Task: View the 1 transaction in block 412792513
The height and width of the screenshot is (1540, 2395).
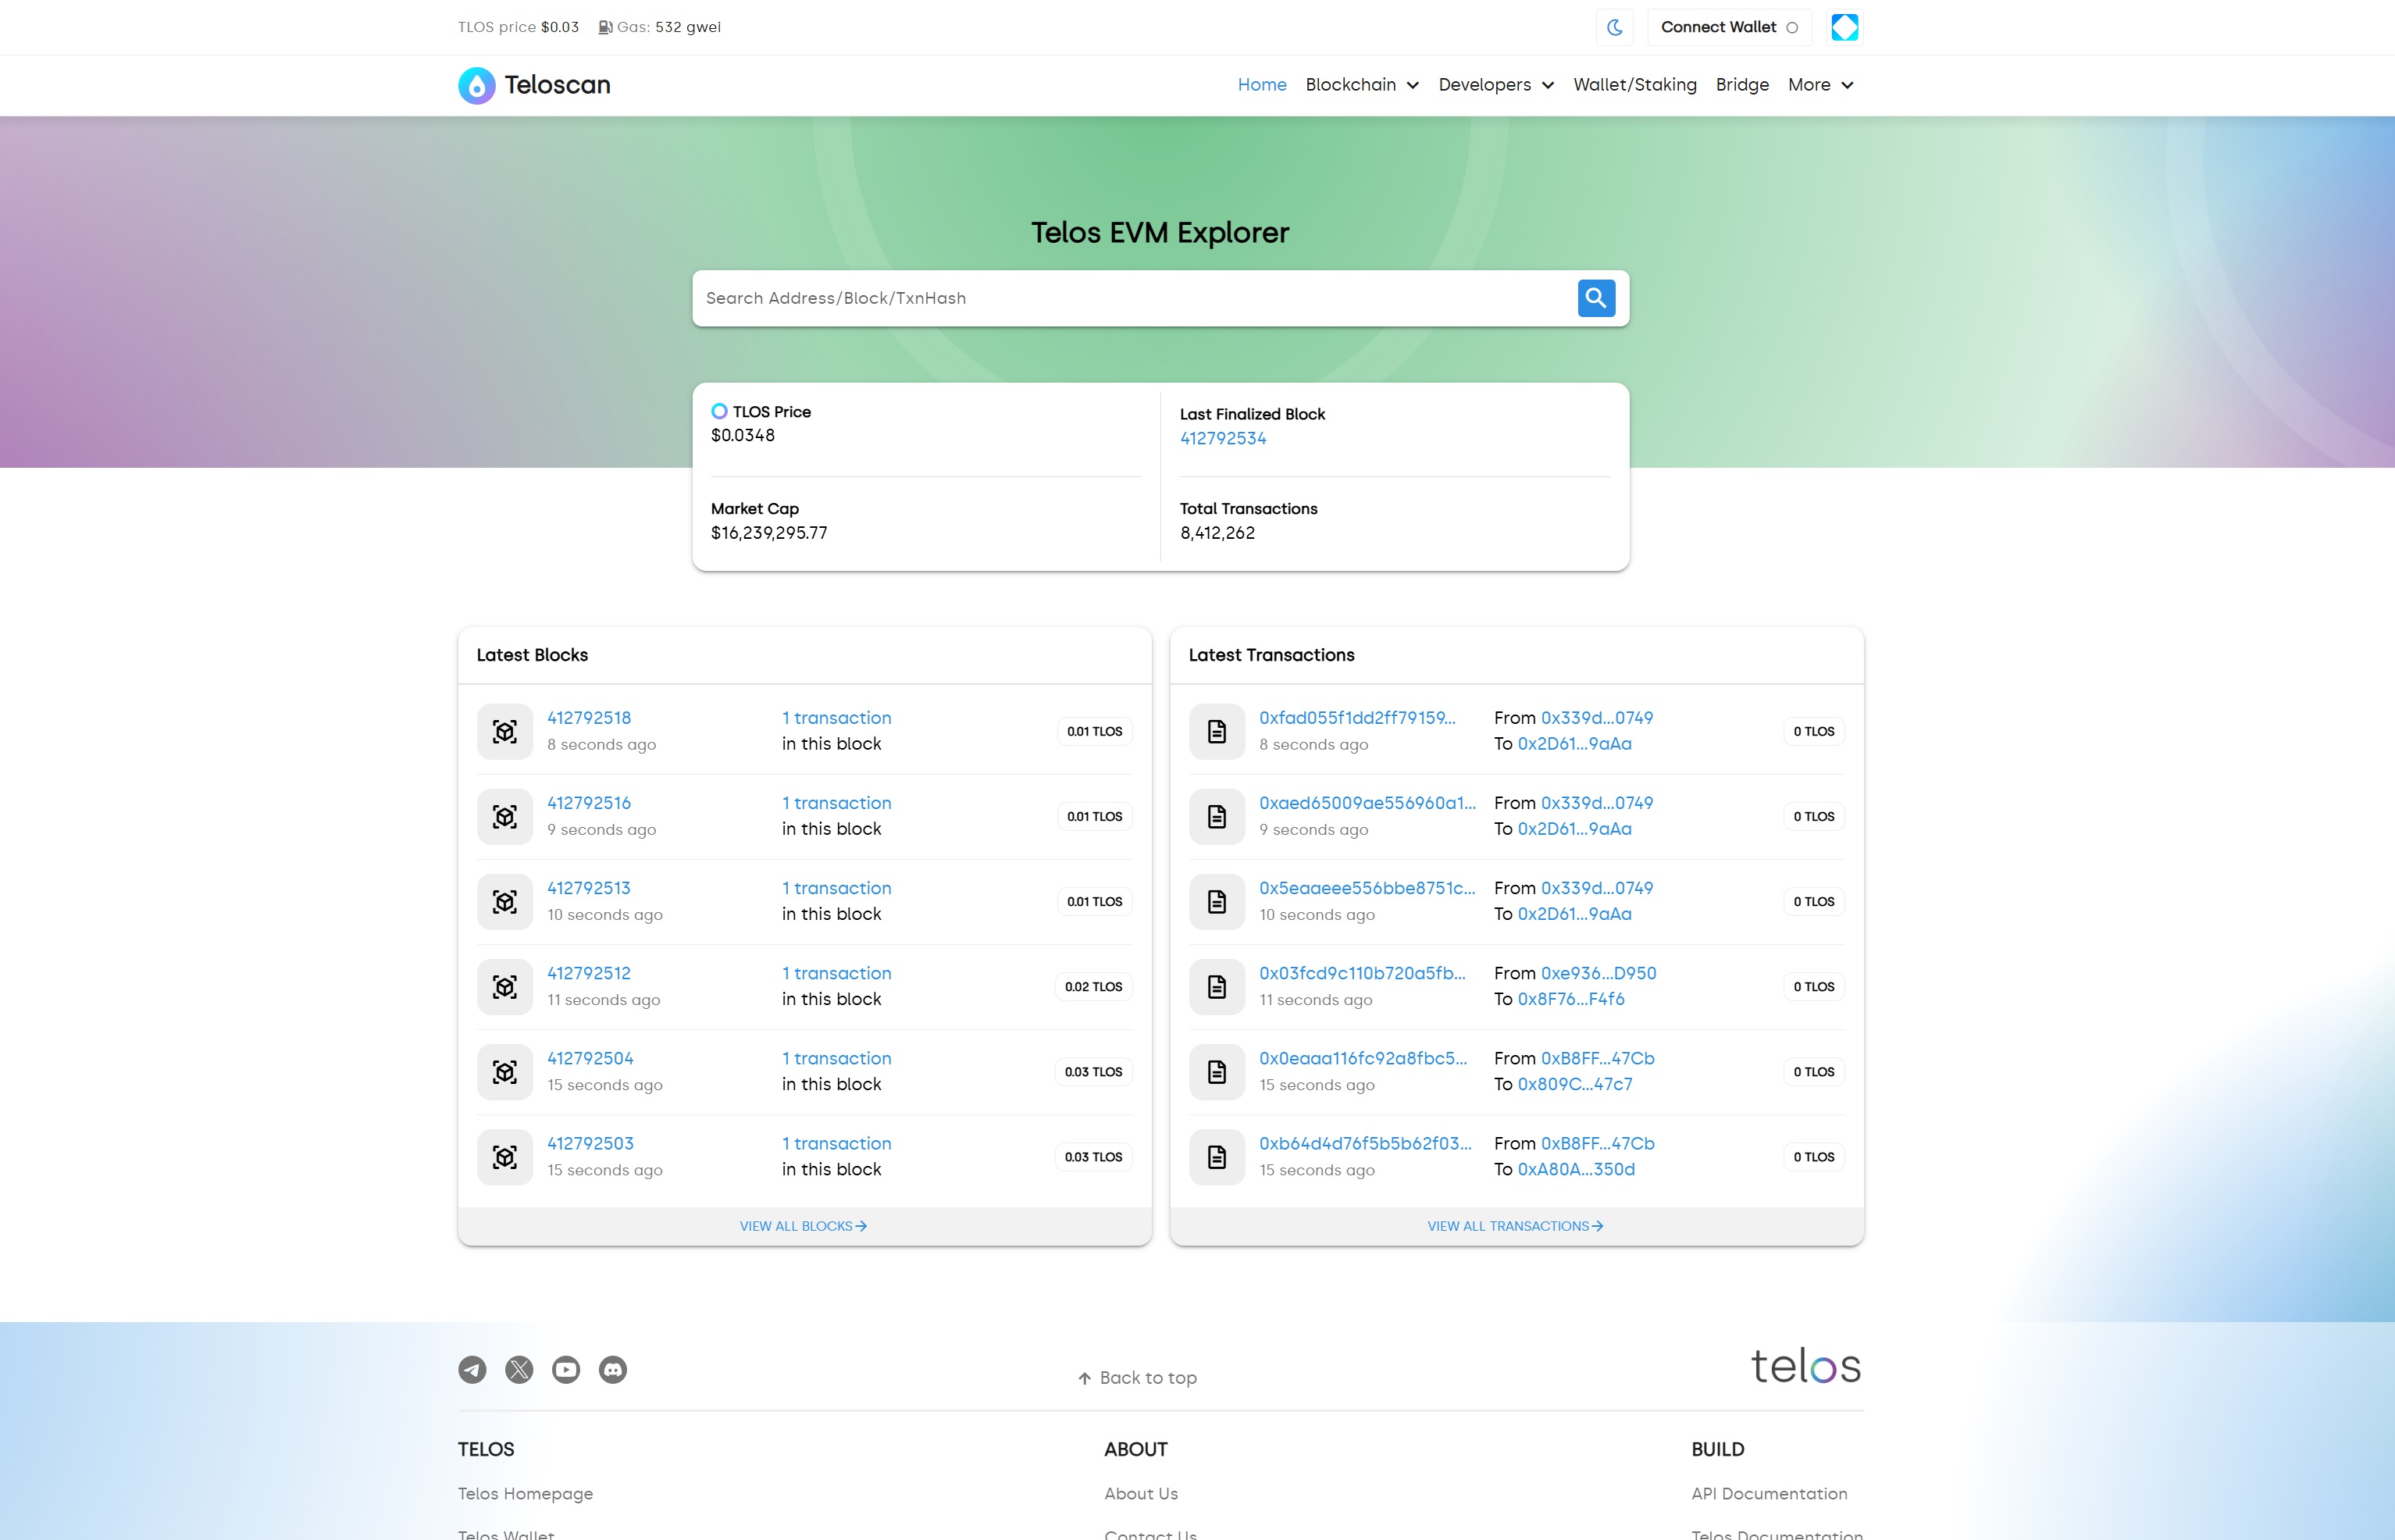Action: pyautogui.click(x=836, y=888)
